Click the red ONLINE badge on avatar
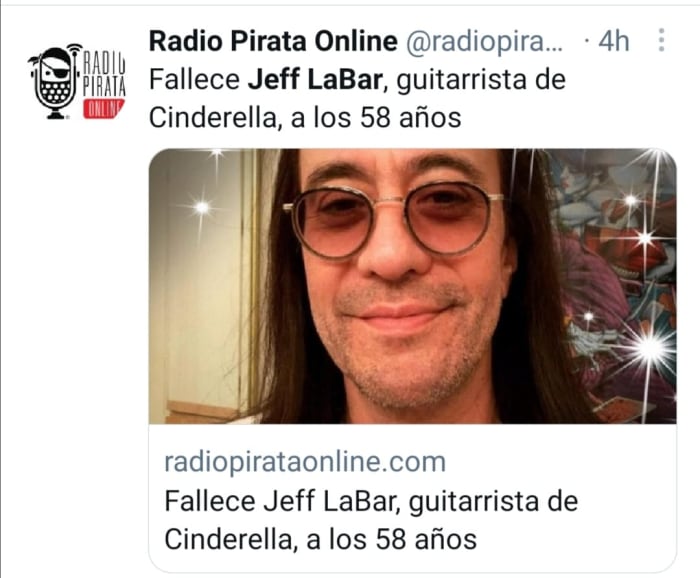Viewport: 700px width, 578px height. click(x=104, y=109)
